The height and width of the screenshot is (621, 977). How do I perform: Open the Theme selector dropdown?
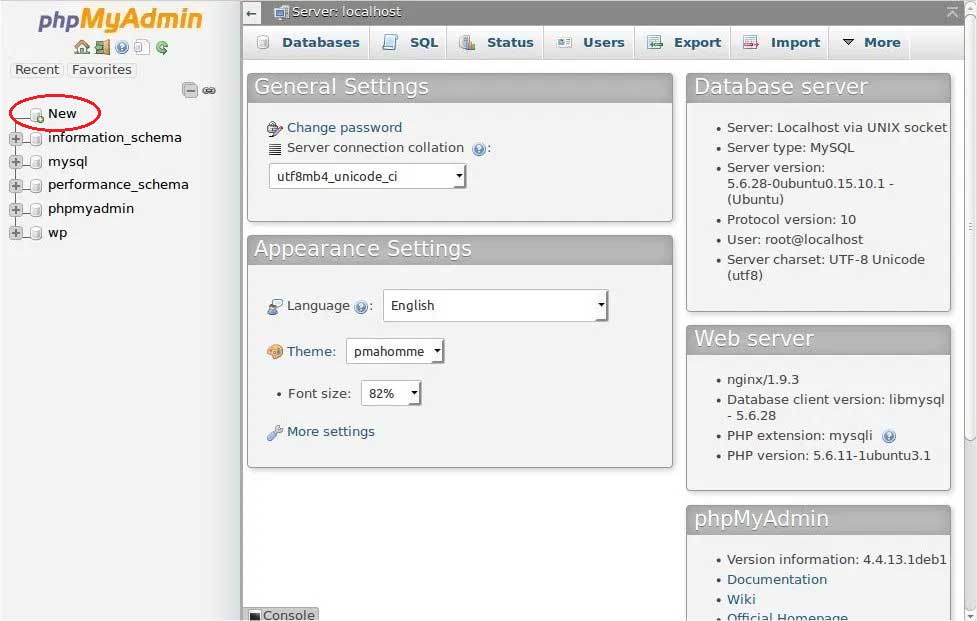pyautogui.click(x=395, y=351)
